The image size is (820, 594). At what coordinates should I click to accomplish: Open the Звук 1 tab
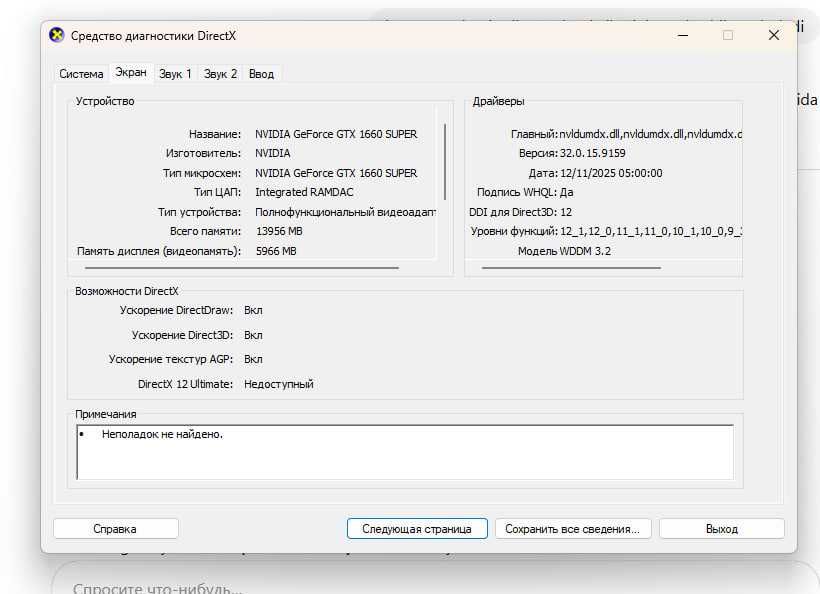tap(175, 74)
